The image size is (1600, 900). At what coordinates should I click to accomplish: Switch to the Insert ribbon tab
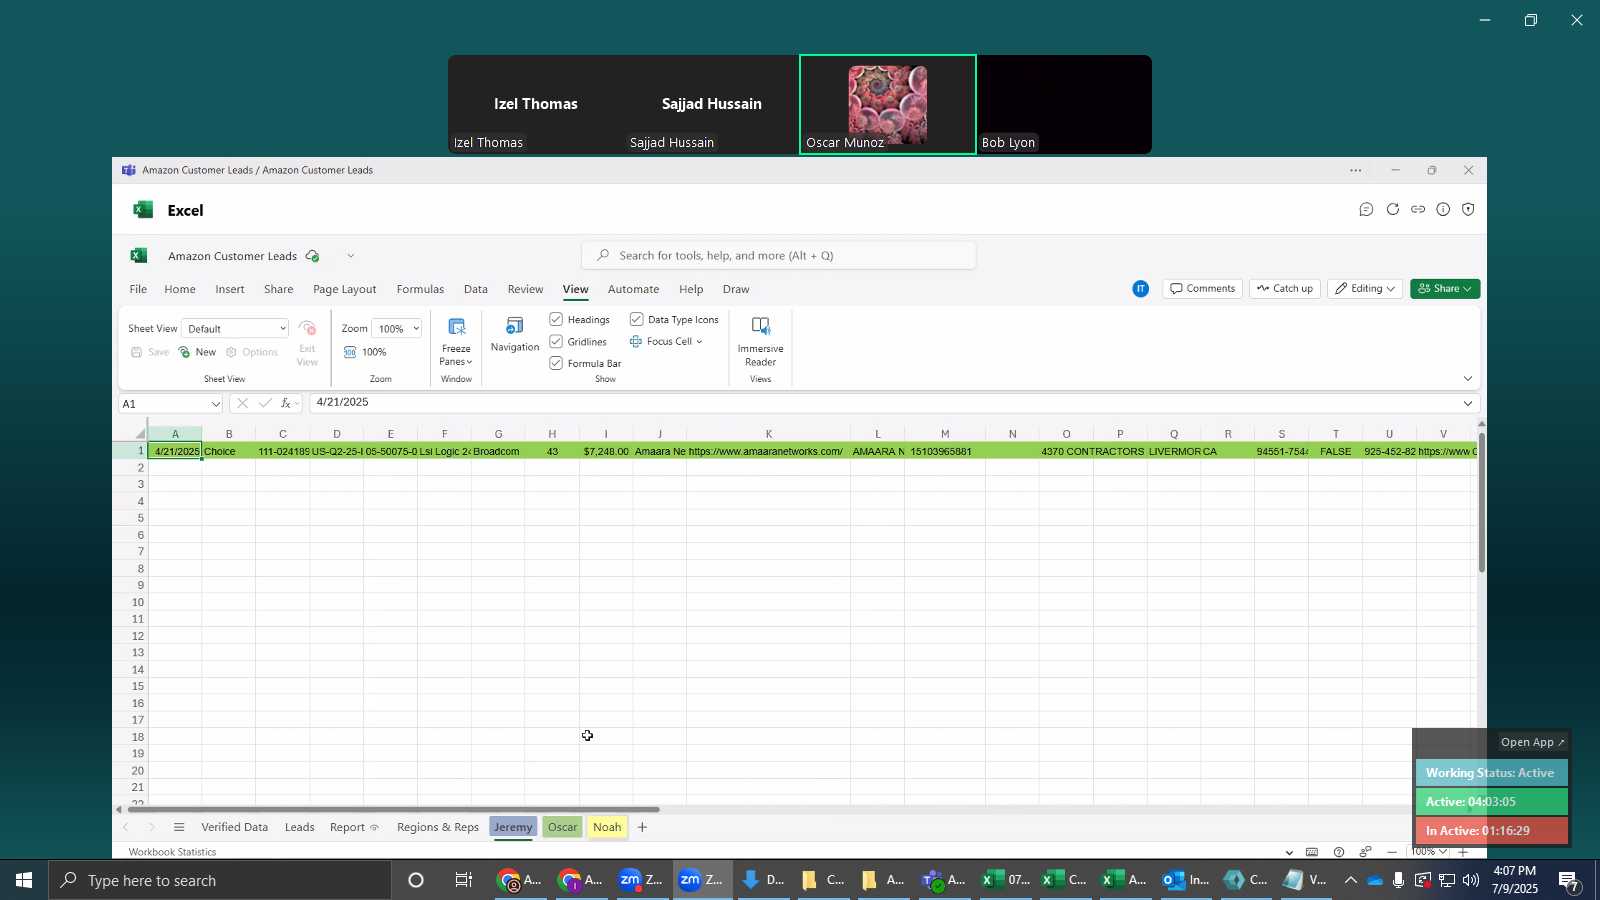pyautogui.click(x=230, y=289)
